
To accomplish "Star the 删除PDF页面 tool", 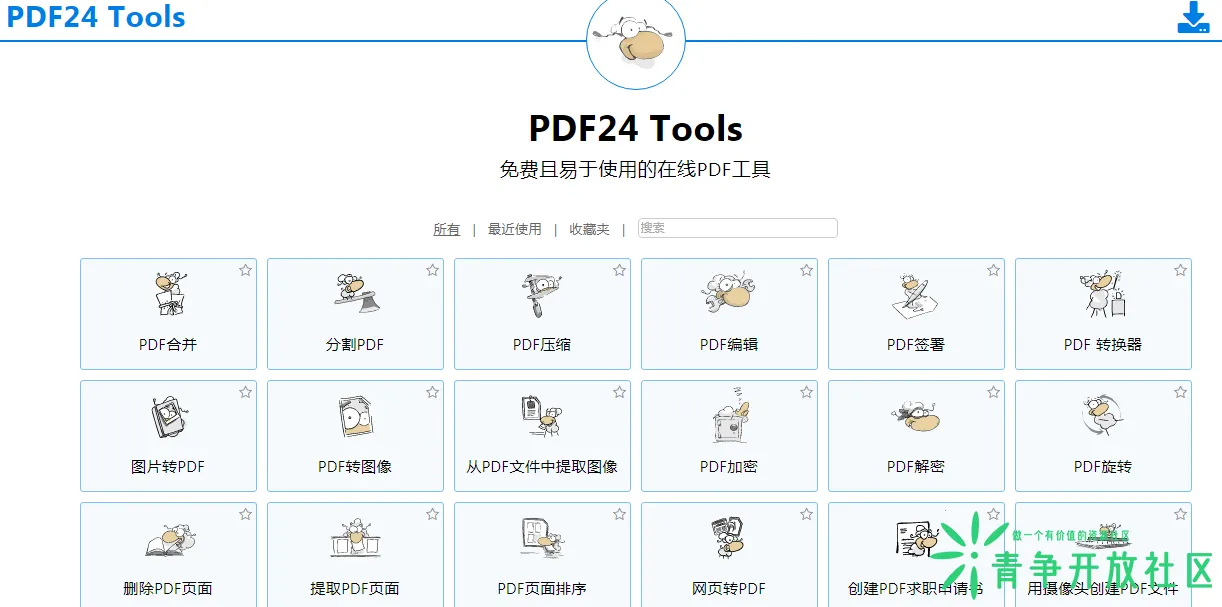I will coord(245,514).
